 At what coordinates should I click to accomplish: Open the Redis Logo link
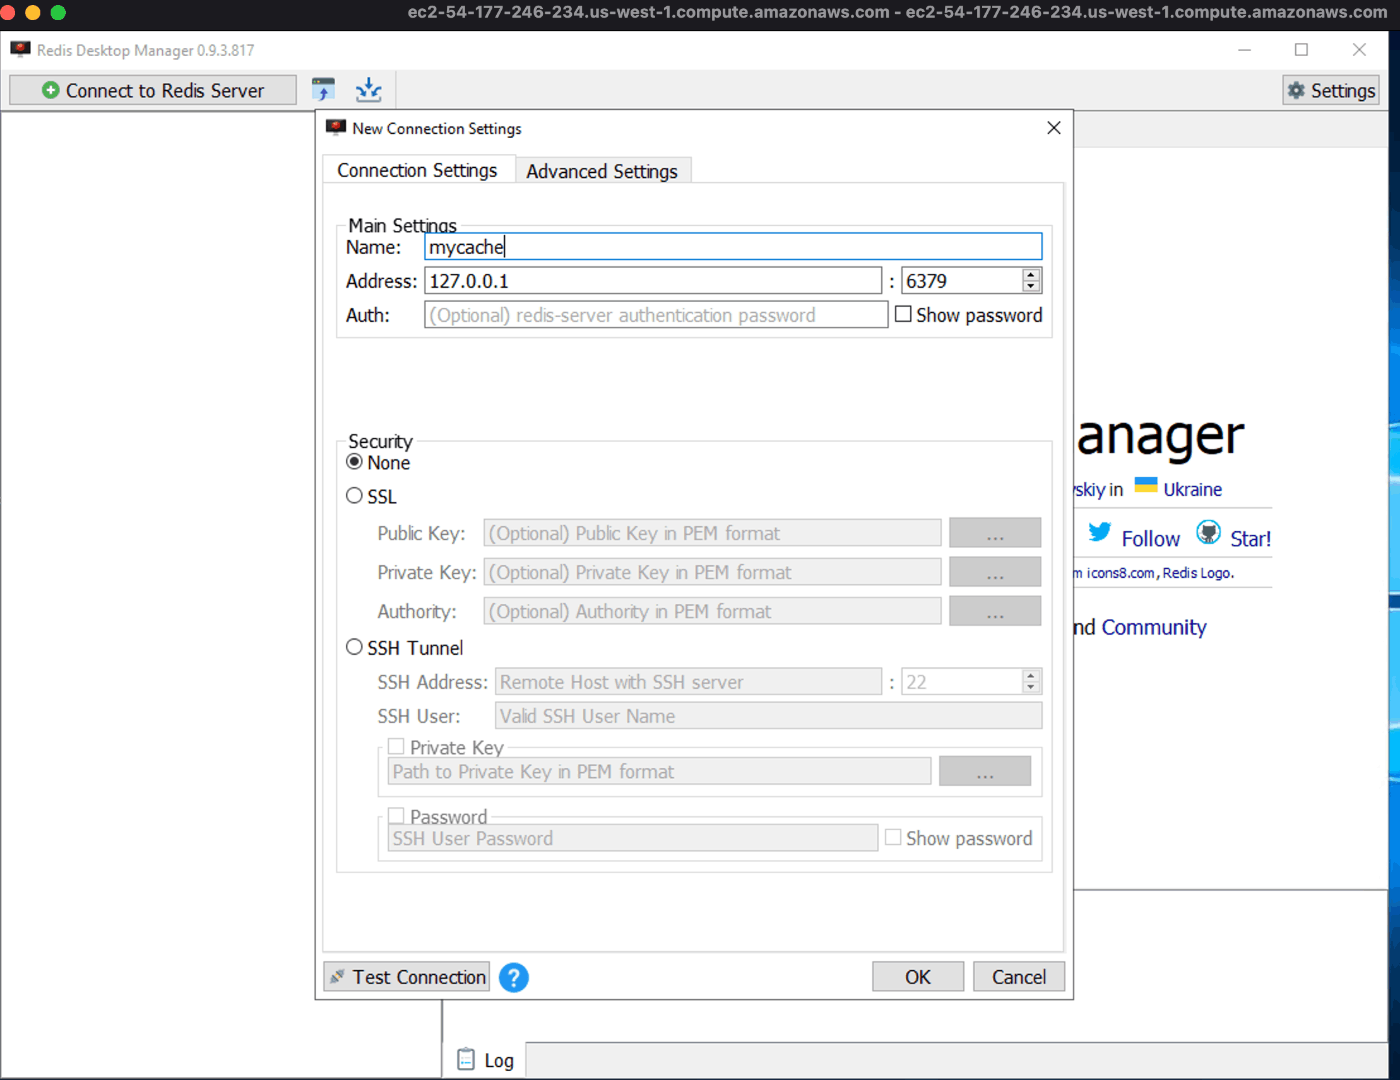click(1198, 573)
